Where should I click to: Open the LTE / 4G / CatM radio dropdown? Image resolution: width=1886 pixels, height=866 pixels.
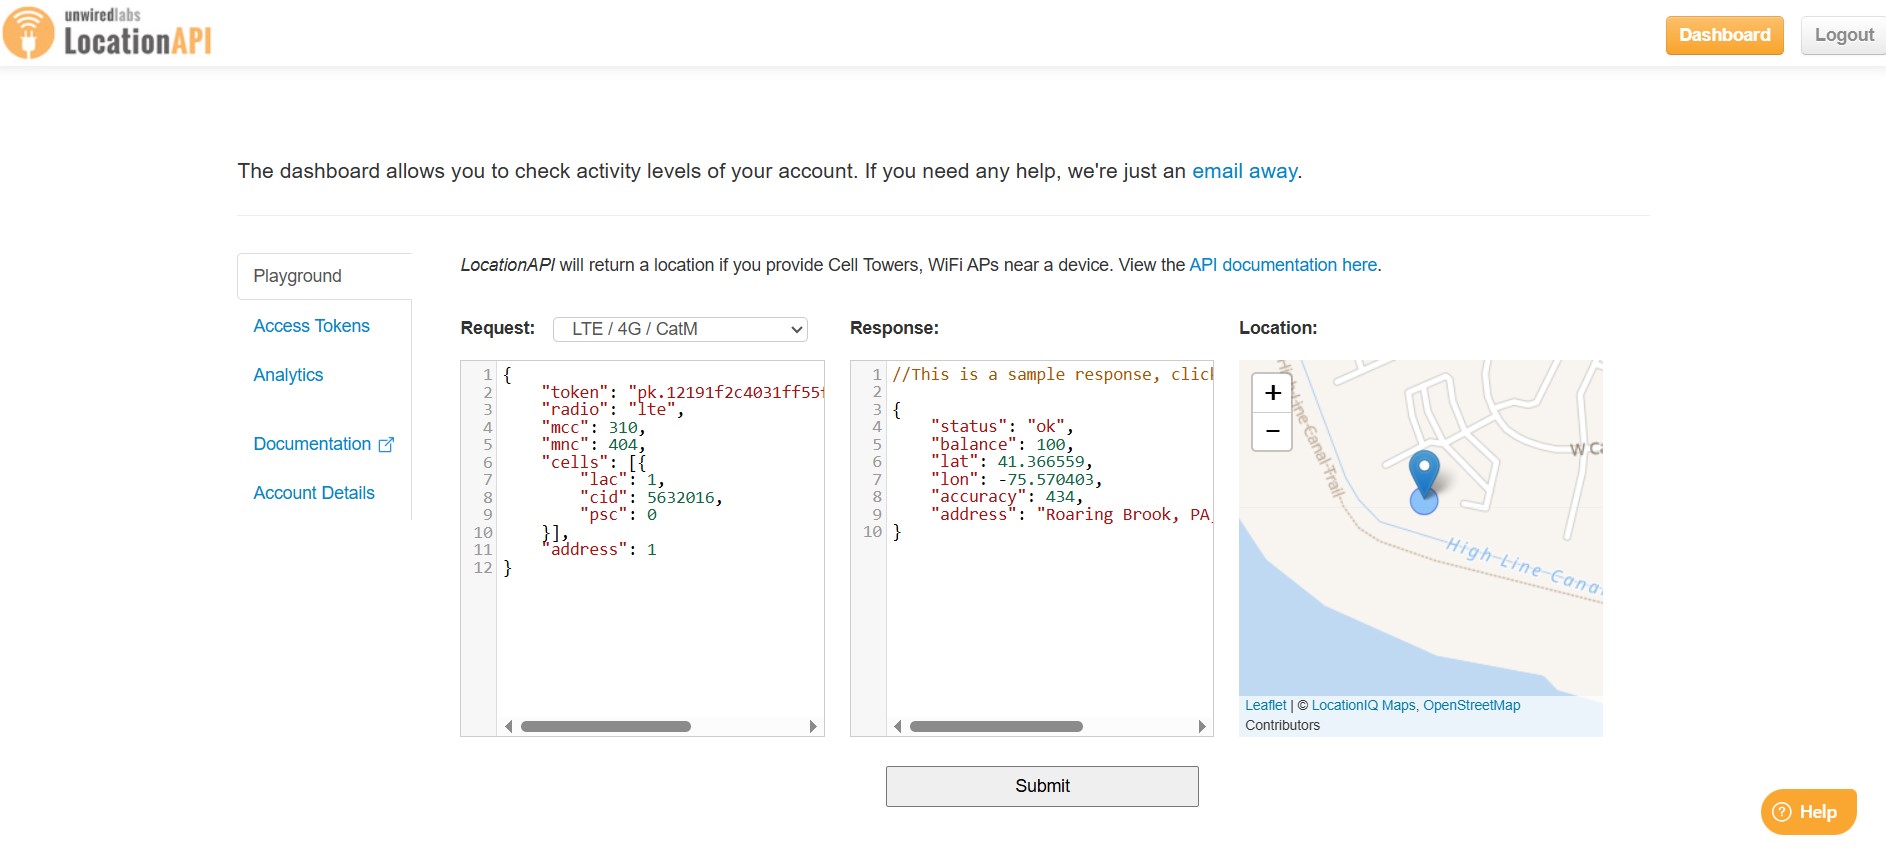680,329
